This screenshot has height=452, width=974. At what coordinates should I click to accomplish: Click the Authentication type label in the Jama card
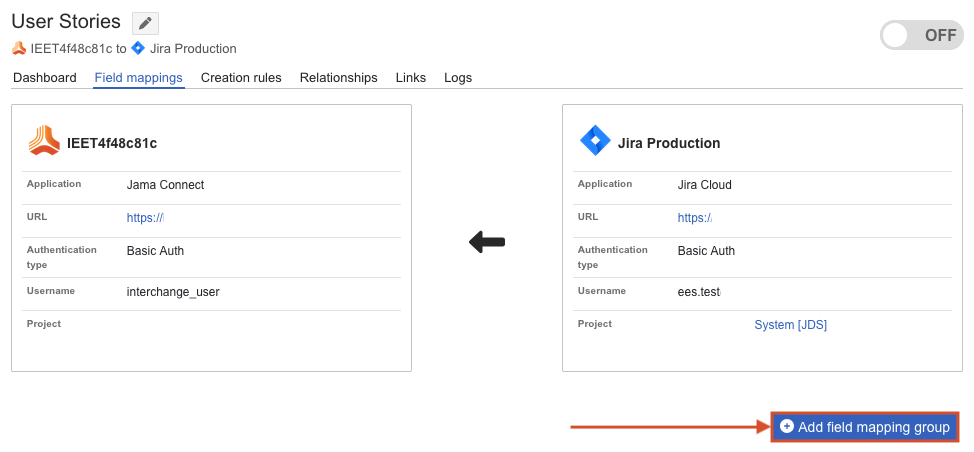pos(61,257)
